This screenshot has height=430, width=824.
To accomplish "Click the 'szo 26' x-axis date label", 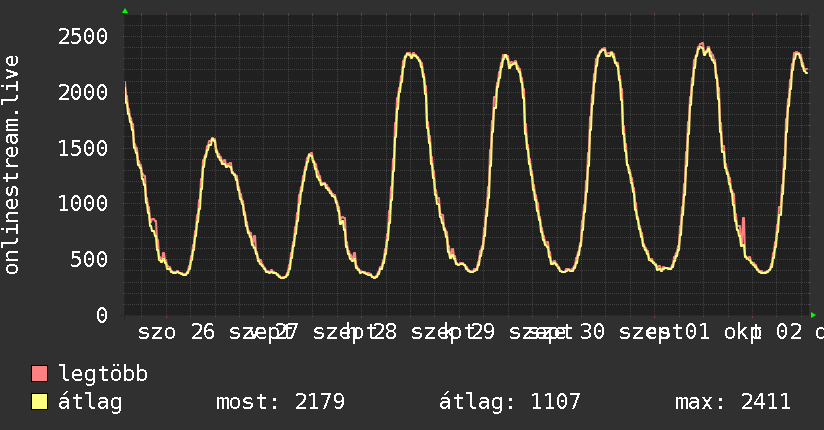I will [177, 332].
